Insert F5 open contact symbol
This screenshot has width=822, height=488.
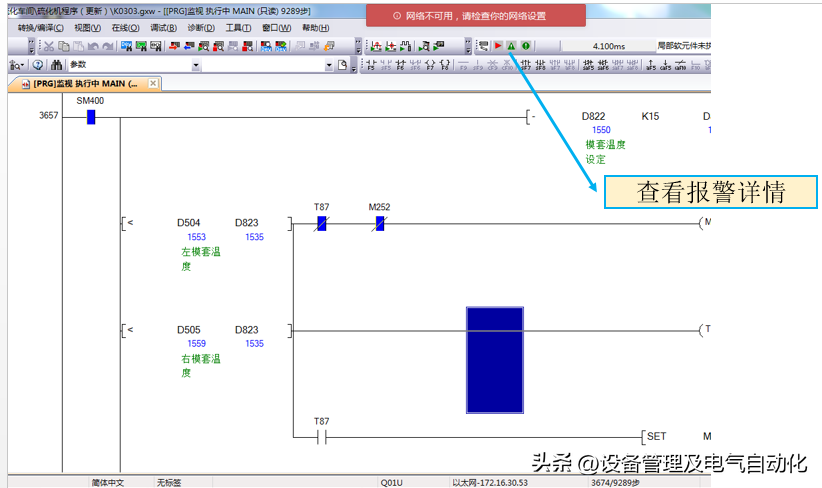(x=371, y=66)
